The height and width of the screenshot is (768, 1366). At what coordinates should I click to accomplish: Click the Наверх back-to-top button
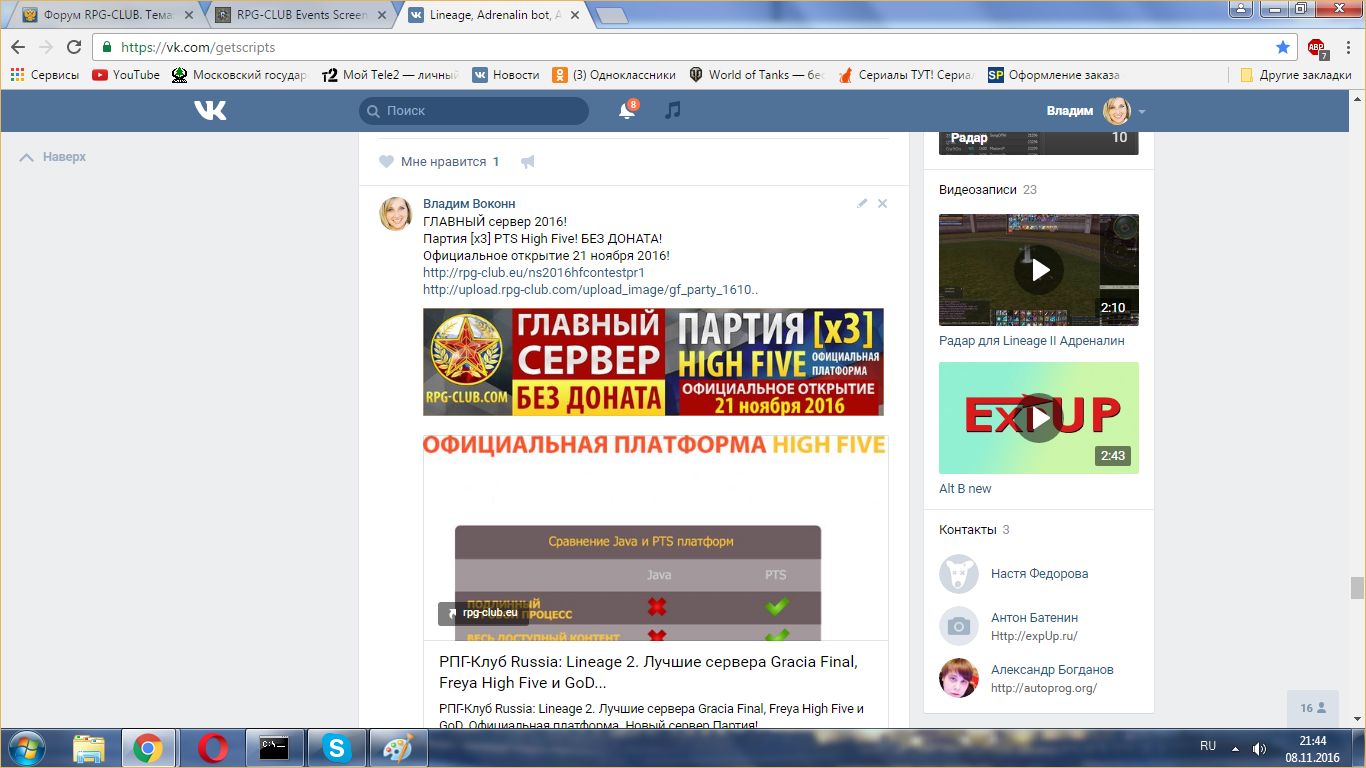(54, 157)
